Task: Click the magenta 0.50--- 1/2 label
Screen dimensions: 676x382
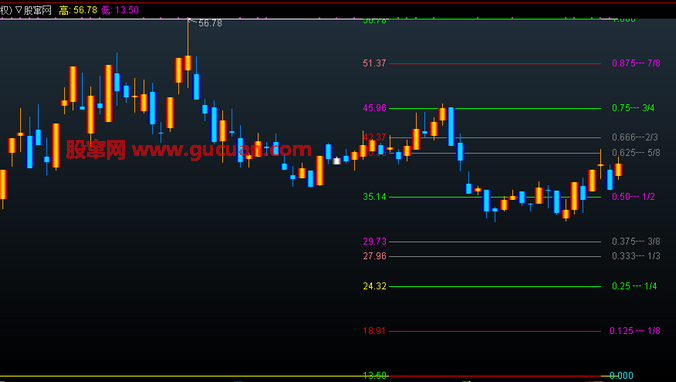Action: 633,197
